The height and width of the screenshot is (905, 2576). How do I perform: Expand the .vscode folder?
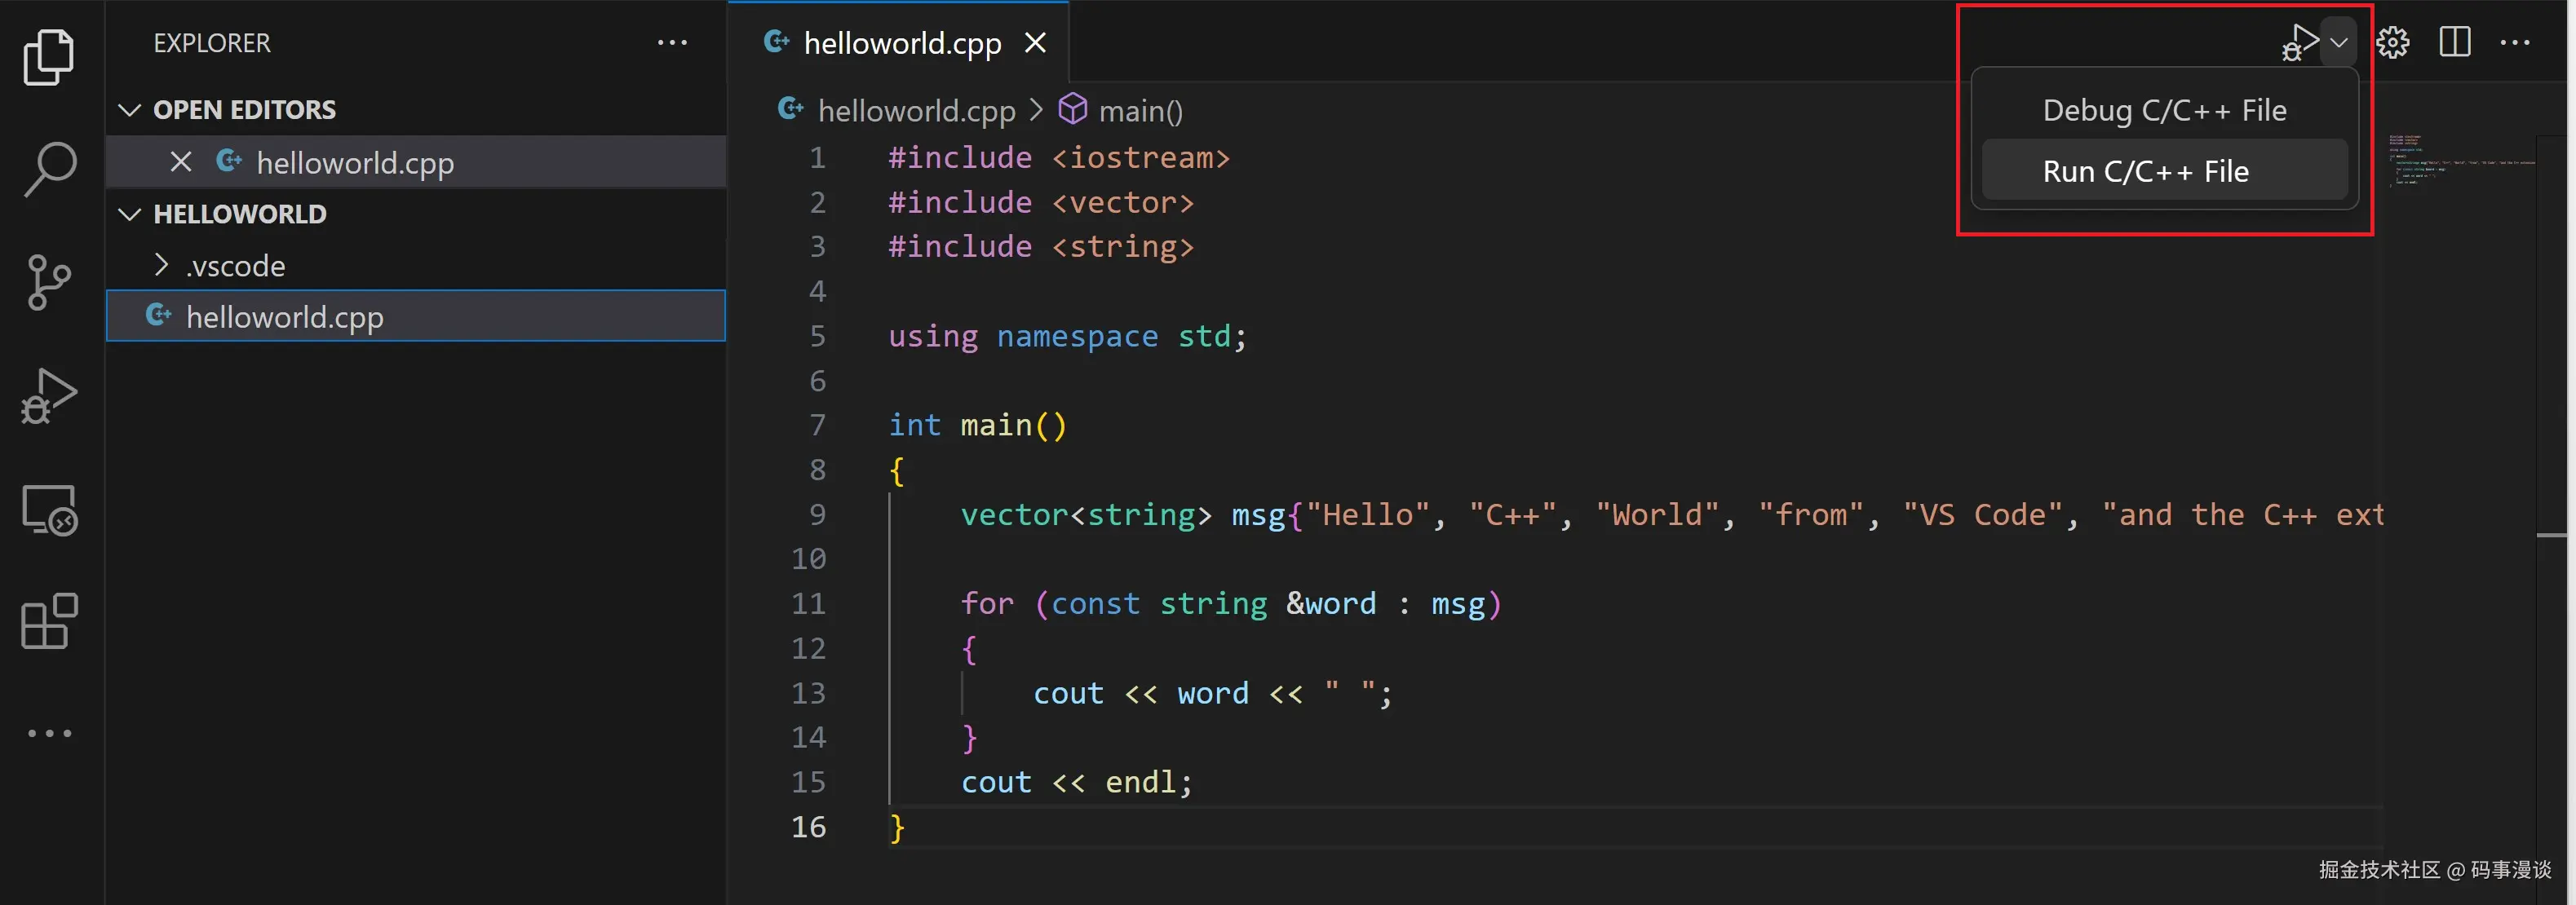(162, 265)
